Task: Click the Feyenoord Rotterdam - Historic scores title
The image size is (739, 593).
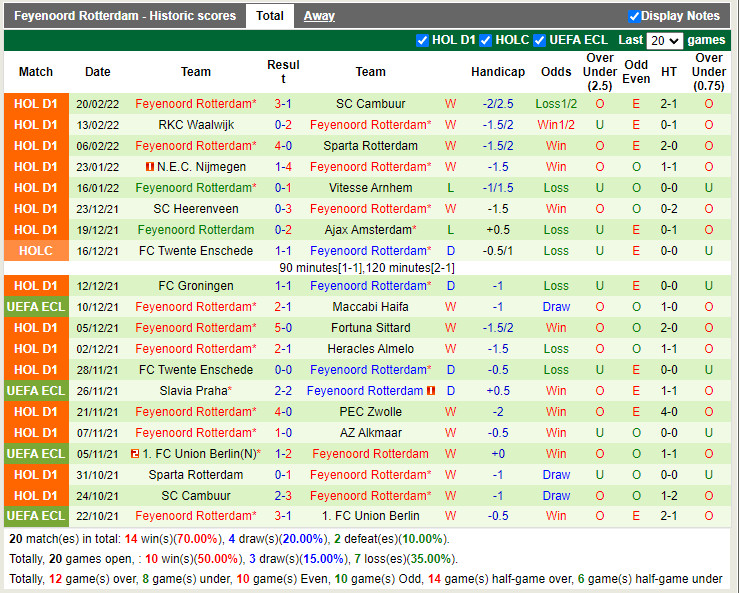Action: click(125, 16)
